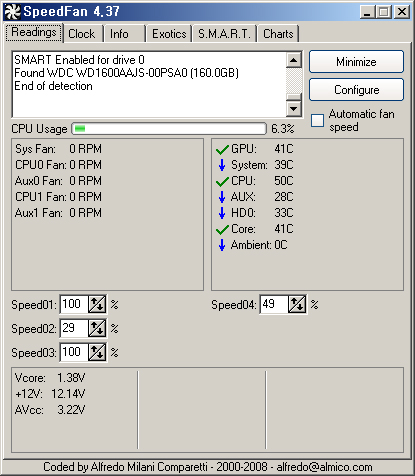Click the 'CPU1 Fan: 0 RPM' reading
415x476 pixels.
click(58, 197)
